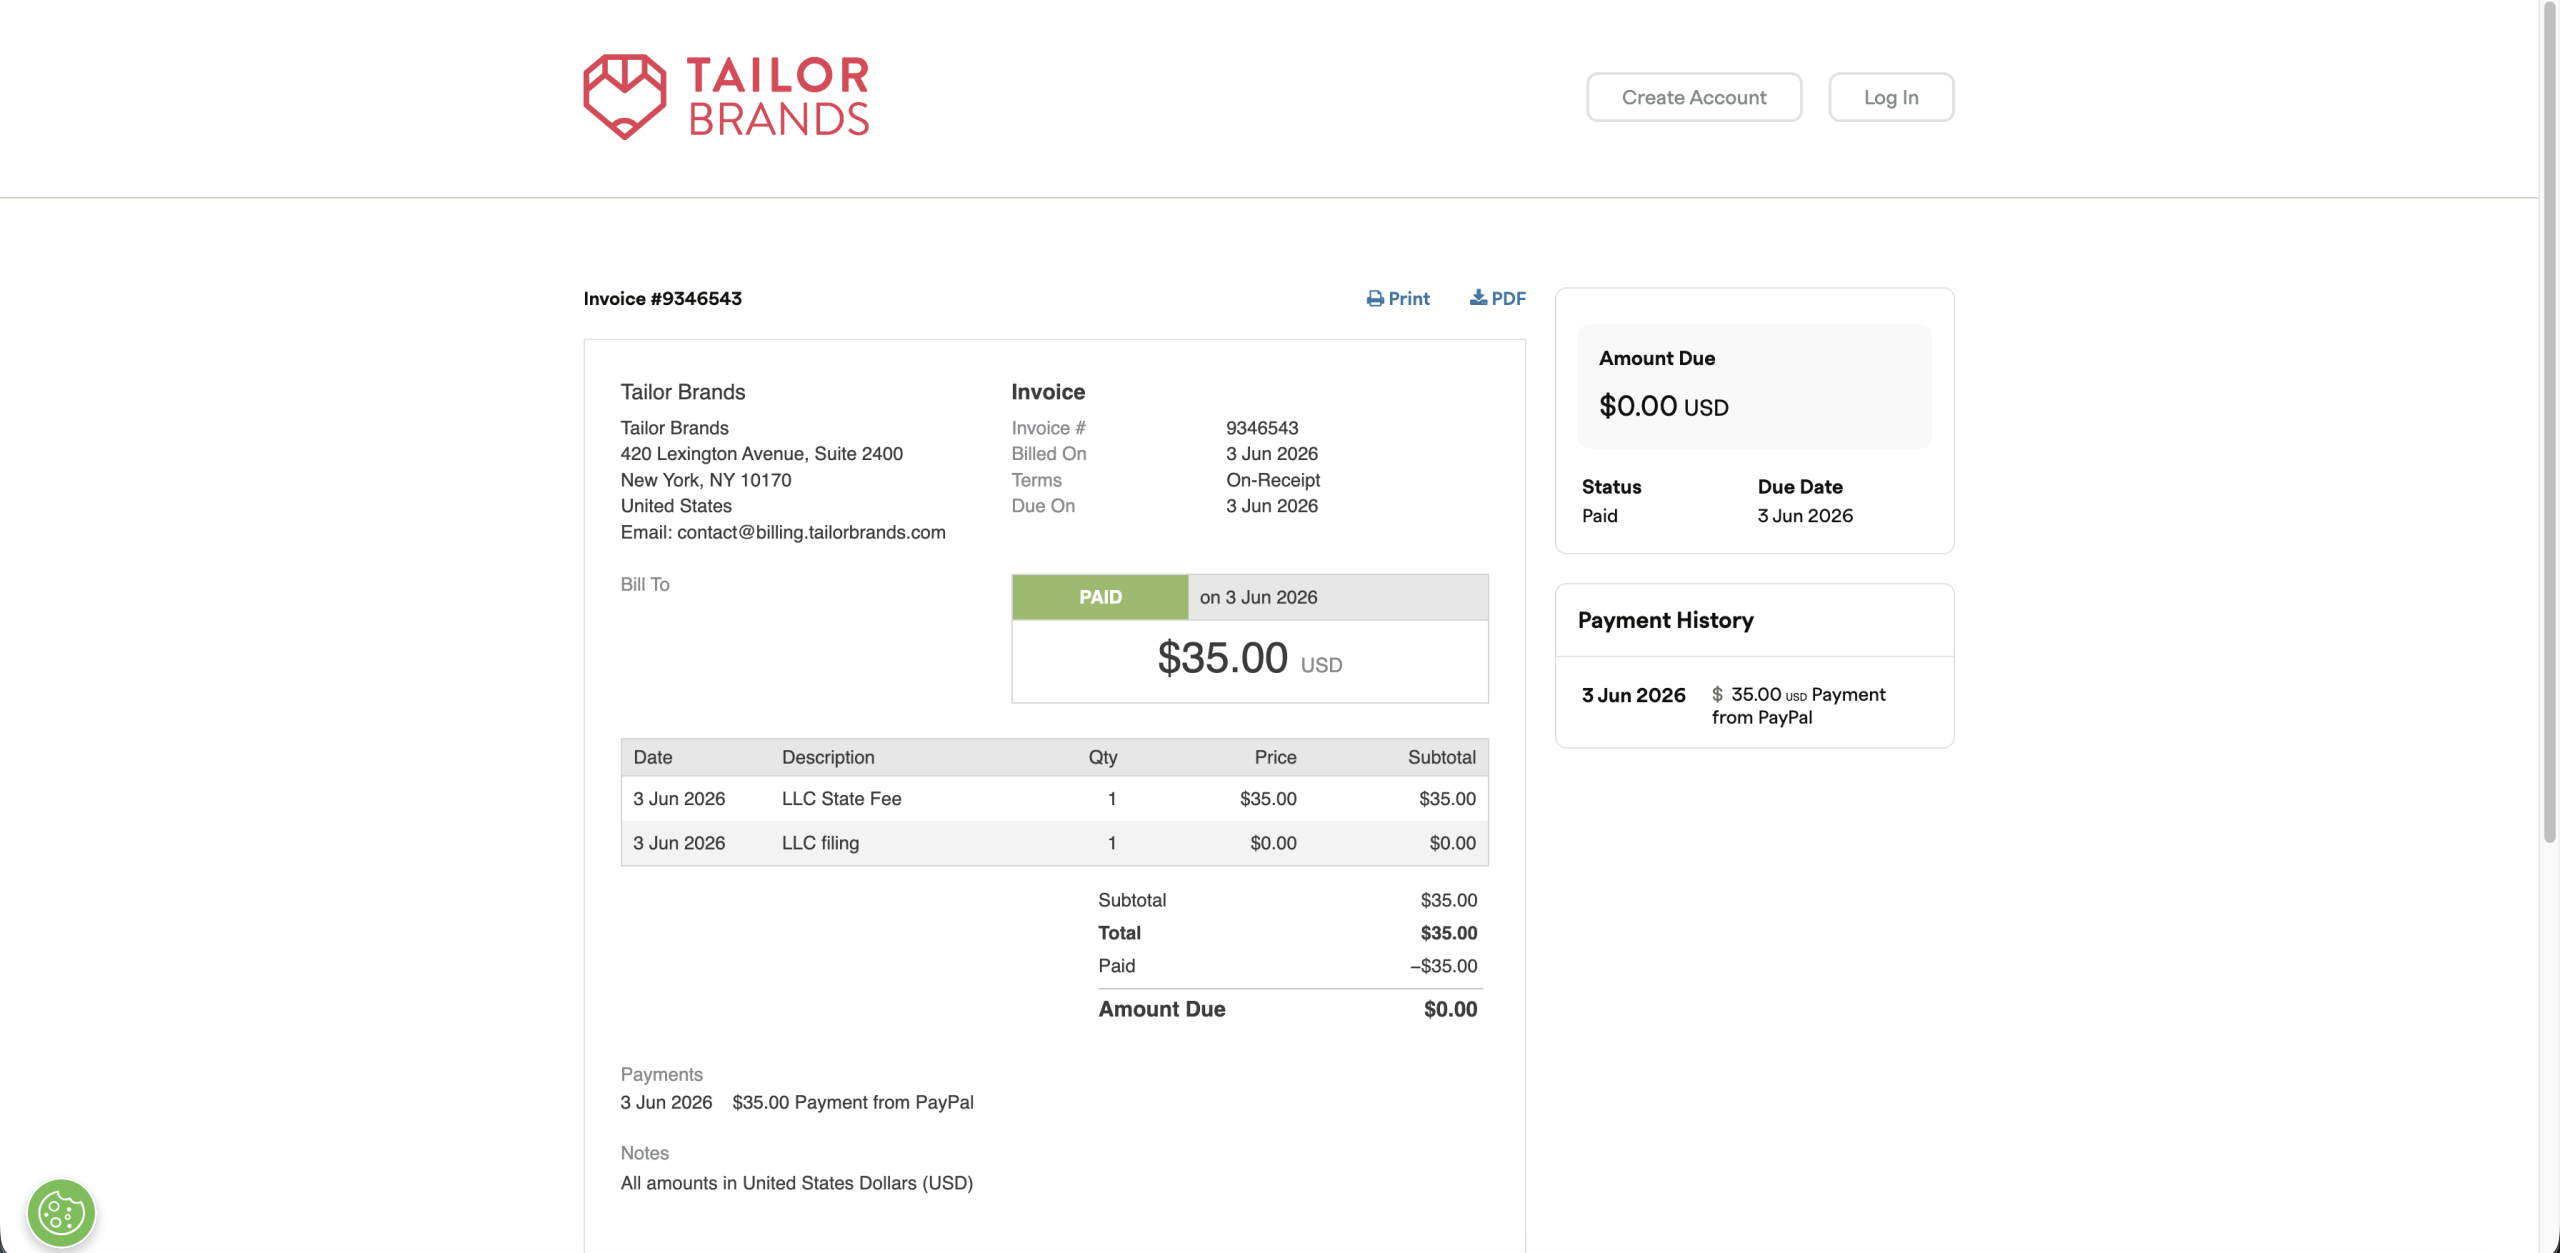Image resolution: width=2560 pixels, height=1253 pixels.
Task: Click the All amounts in USD note
Action: (x=797, y=1183)
